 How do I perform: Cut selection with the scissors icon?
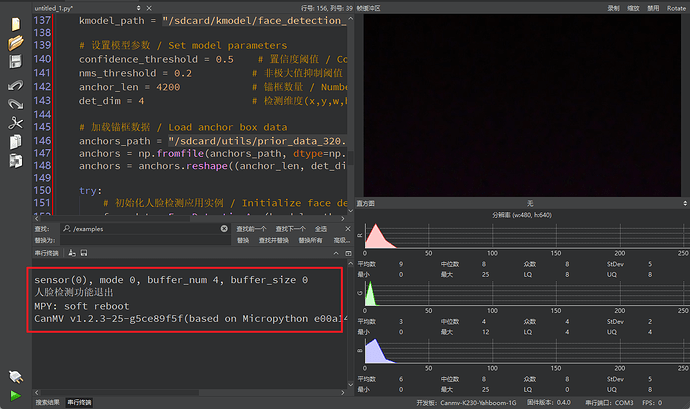coord(15,123)
